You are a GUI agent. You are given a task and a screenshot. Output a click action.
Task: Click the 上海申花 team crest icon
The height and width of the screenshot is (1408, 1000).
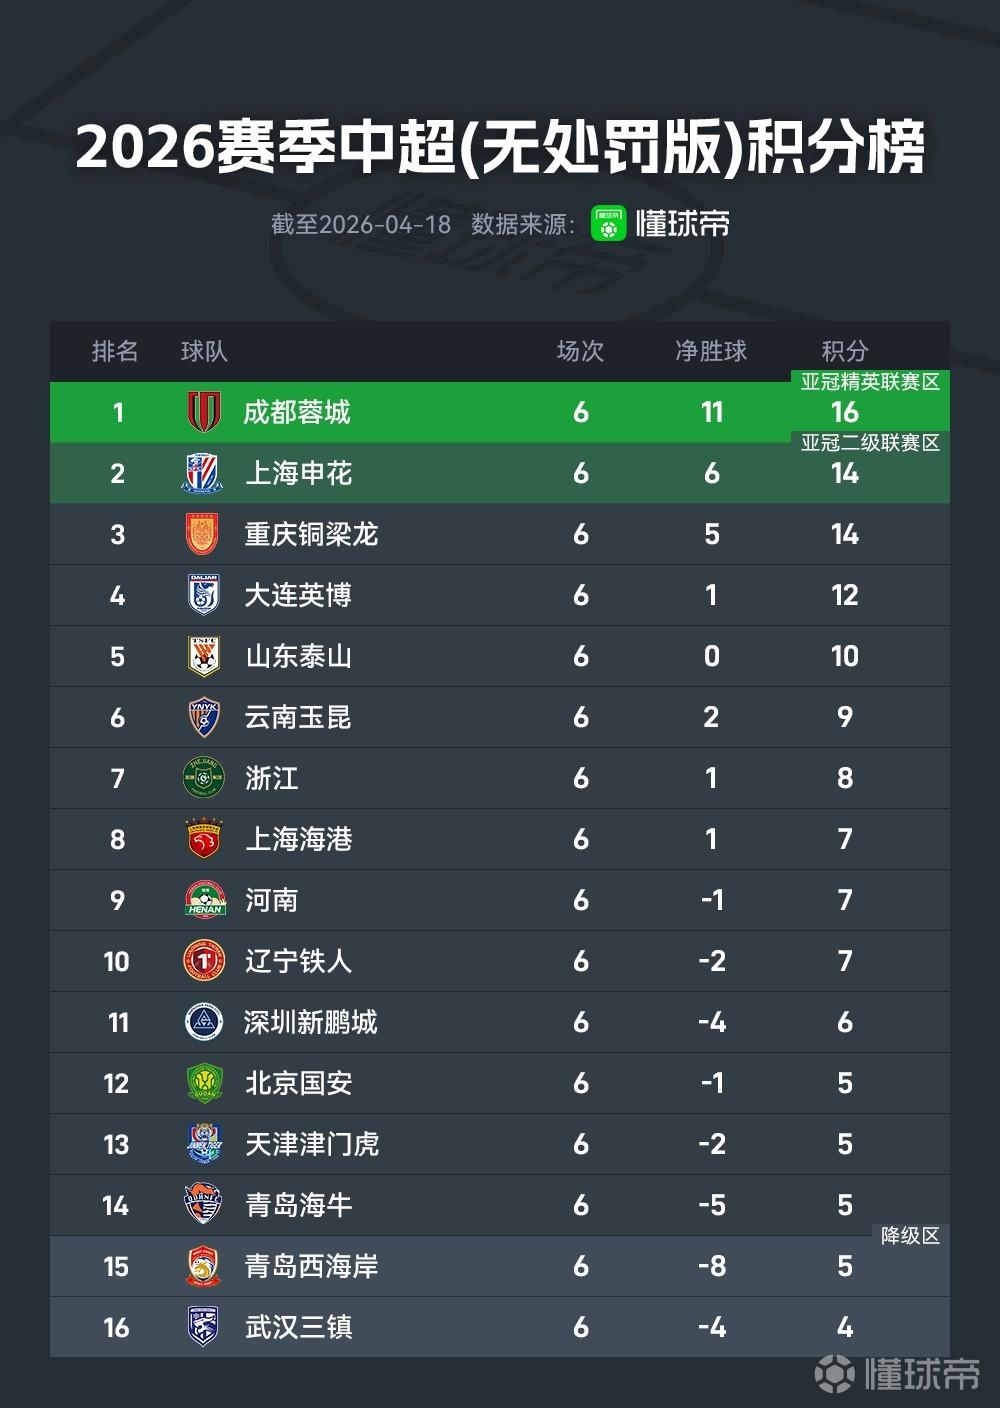[x=203, y=473]
